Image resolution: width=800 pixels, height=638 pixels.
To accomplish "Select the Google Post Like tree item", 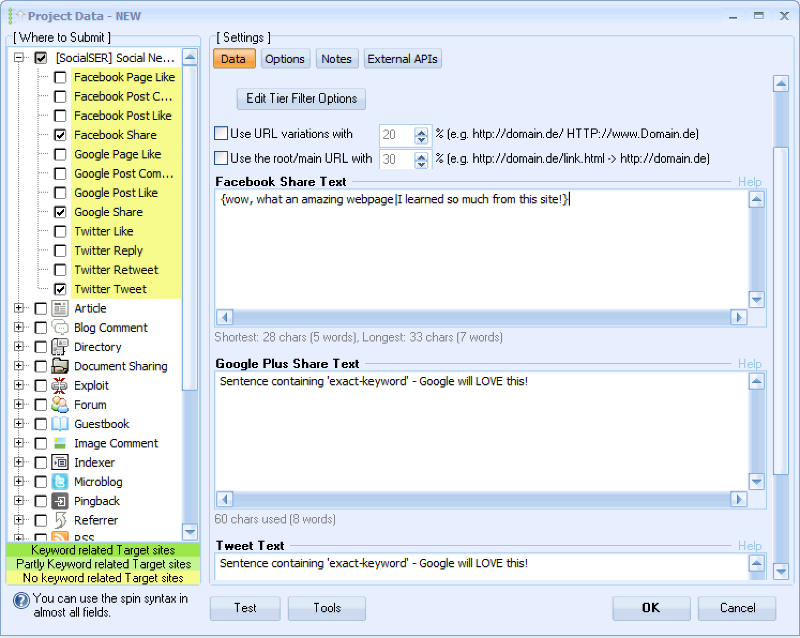I will [x=116, y=193].
